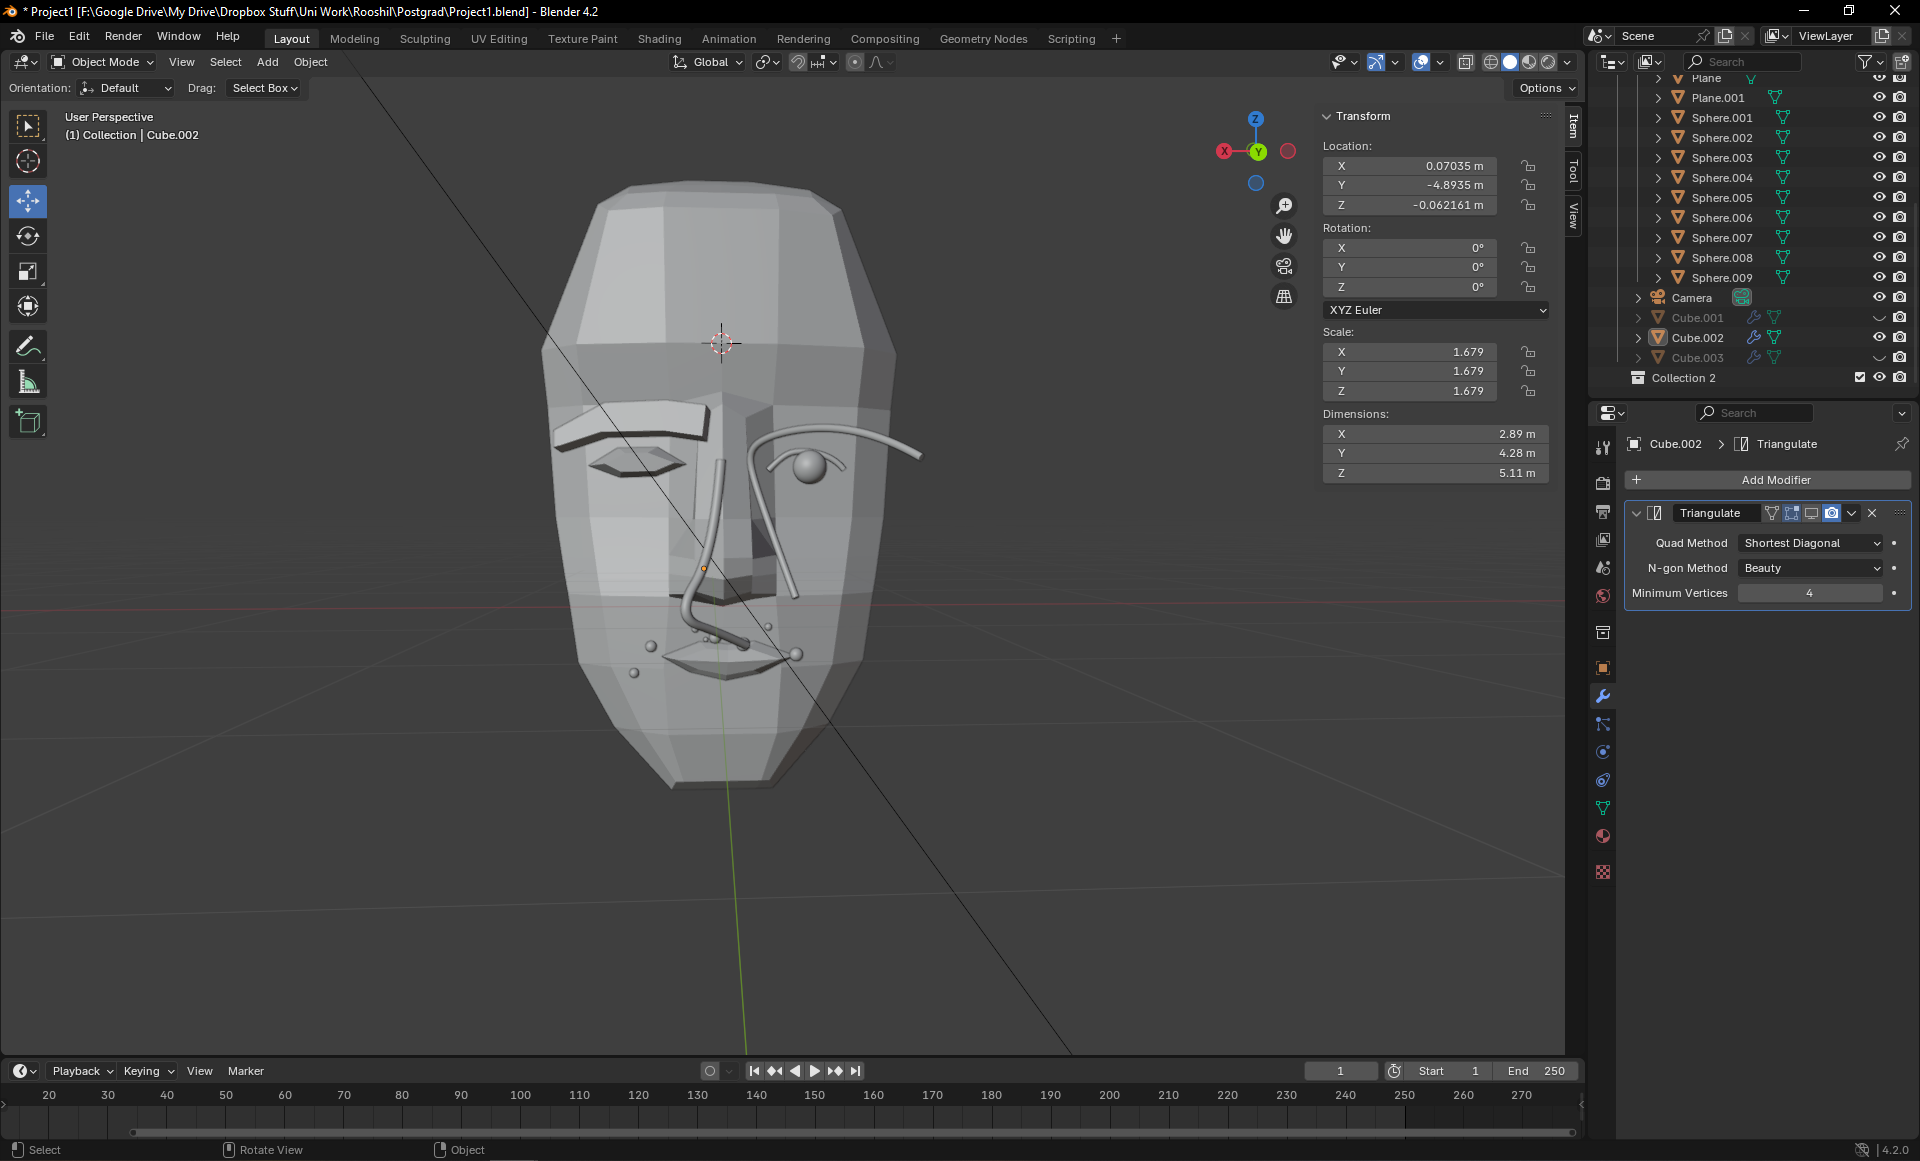Toggle X location lock icon

click(x=1528, y=166)
